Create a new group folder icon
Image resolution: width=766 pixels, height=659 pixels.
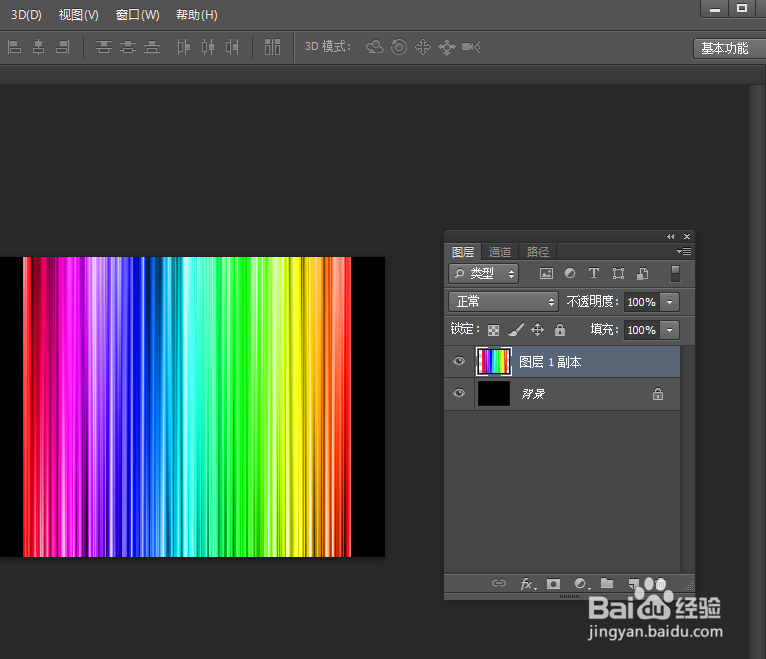[607, 583]
